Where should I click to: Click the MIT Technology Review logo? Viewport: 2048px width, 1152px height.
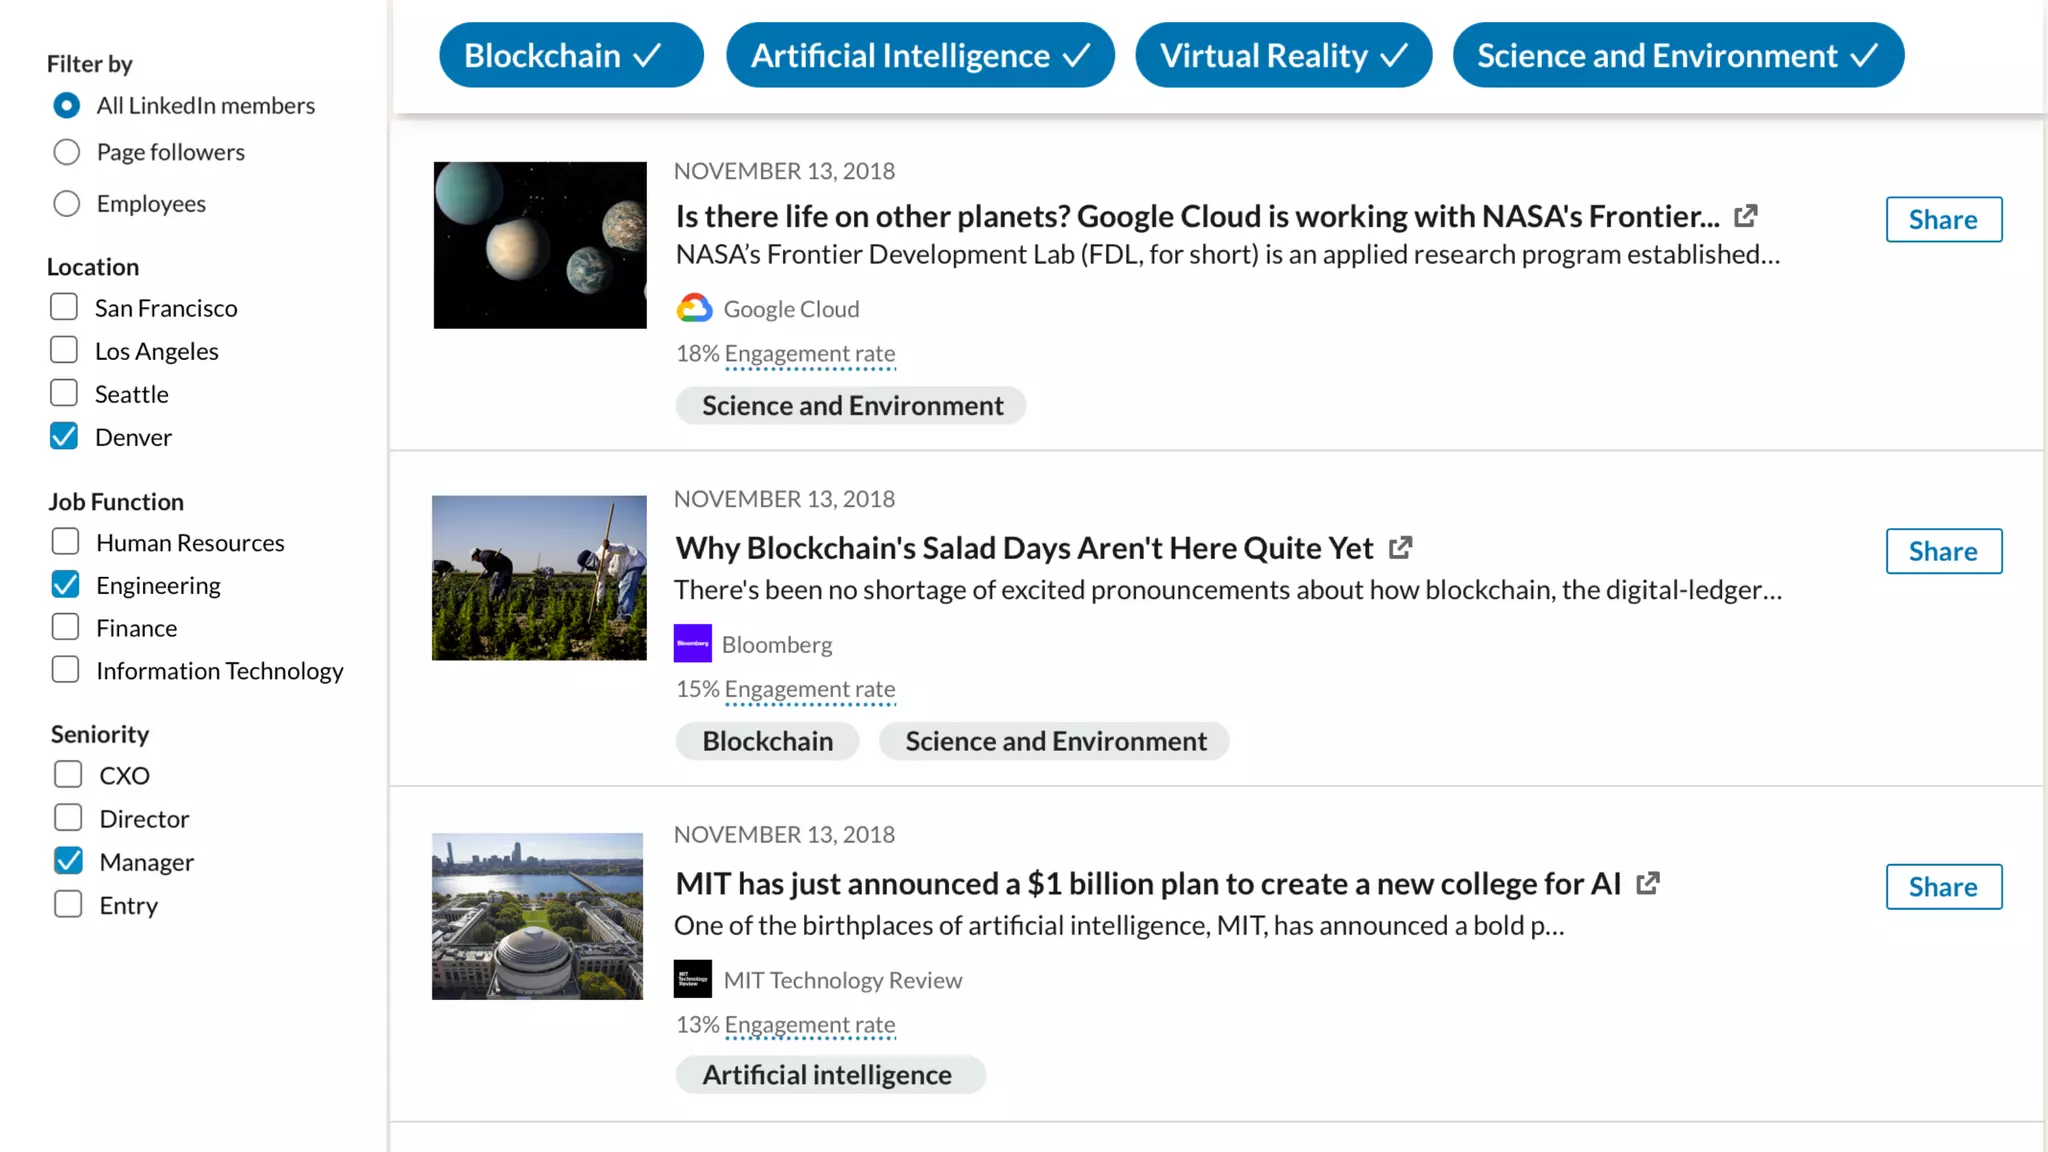coord(693,979)
